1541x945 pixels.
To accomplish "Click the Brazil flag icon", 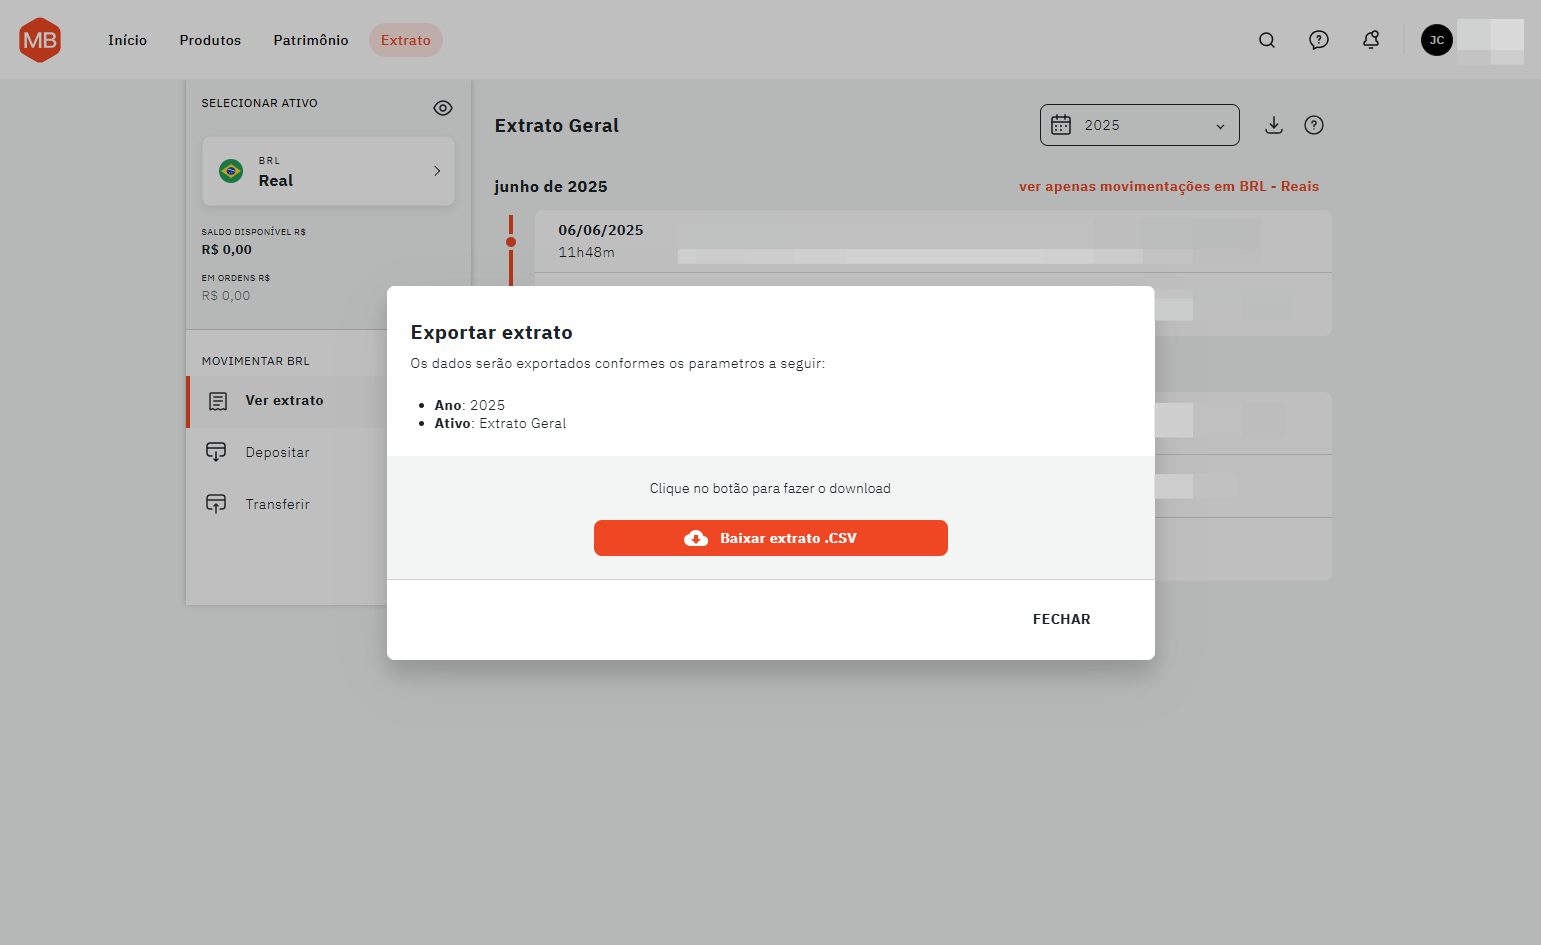I will pos(231,171).
